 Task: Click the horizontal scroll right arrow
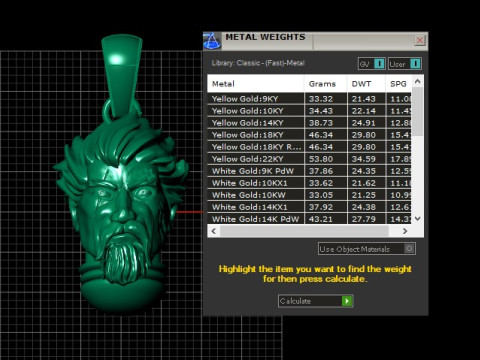pyautogui.click(x=405, y=231)
